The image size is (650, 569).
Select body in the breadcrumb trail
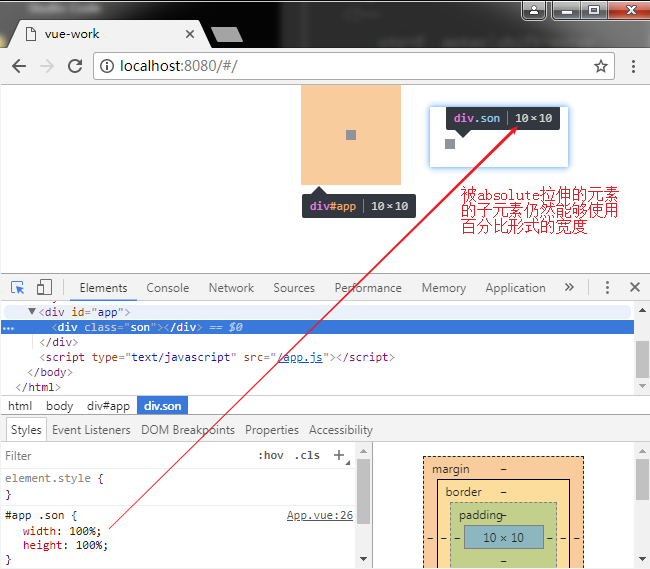pos(59,406)
